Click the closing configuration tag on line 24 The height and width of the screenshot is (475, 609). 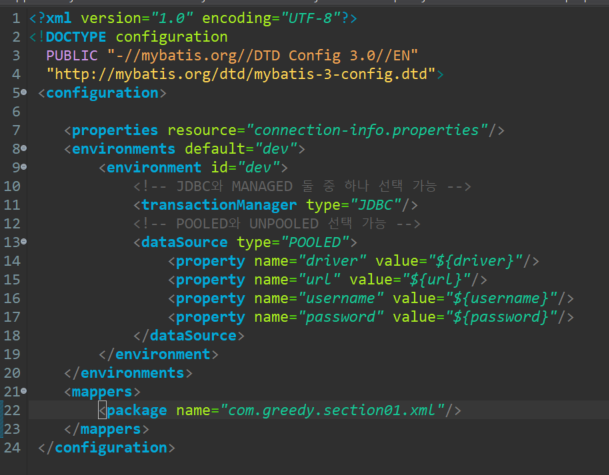[x=106, y=448]
